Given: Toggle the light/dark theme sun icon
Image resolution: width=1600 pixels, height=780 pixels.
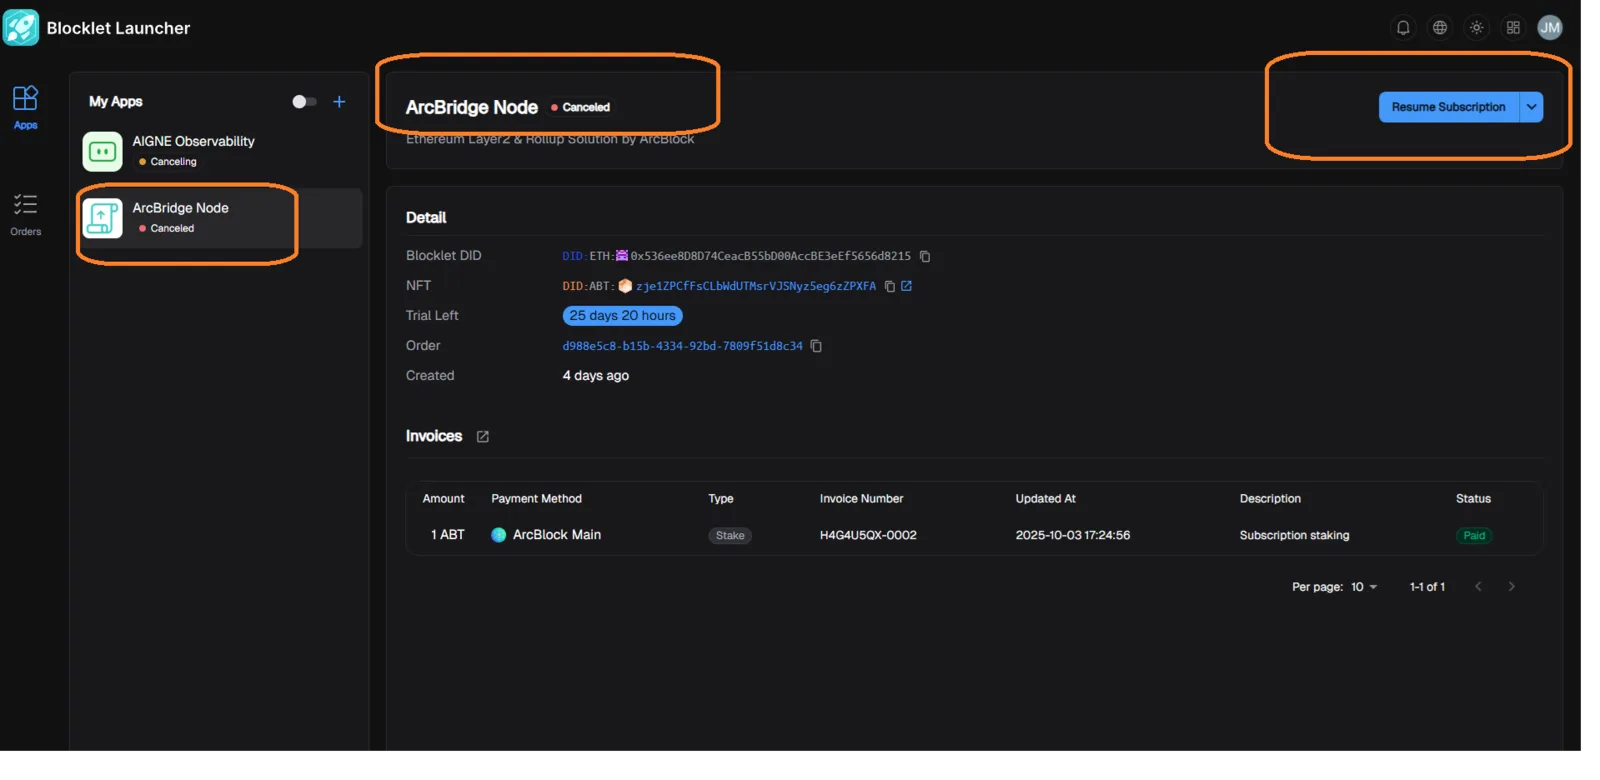Looking at the screenshot, I should click(1477, 28).
